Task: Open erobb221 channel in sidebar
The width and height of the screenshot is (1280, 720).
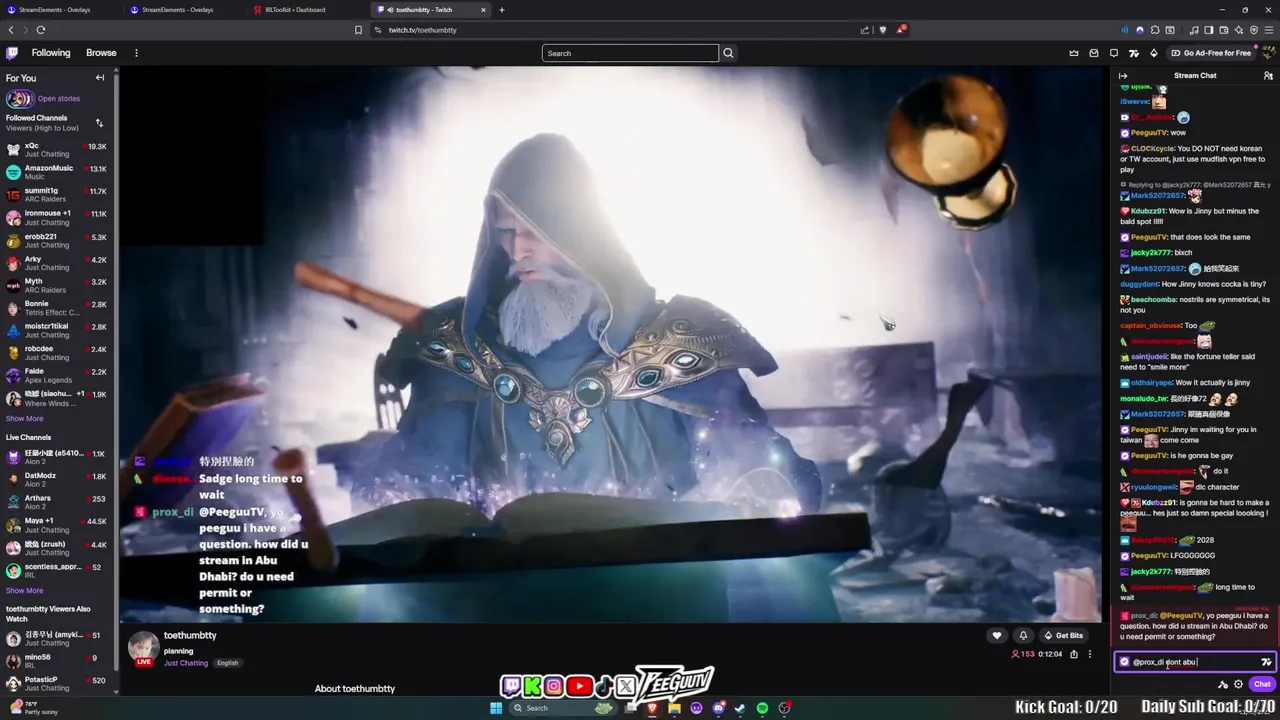Action: [x=57, y=241]
